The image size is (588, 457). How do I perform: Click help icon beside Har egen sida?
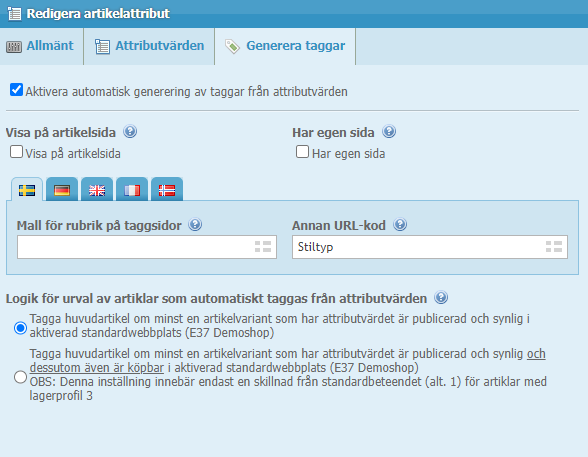click(389, 132)
